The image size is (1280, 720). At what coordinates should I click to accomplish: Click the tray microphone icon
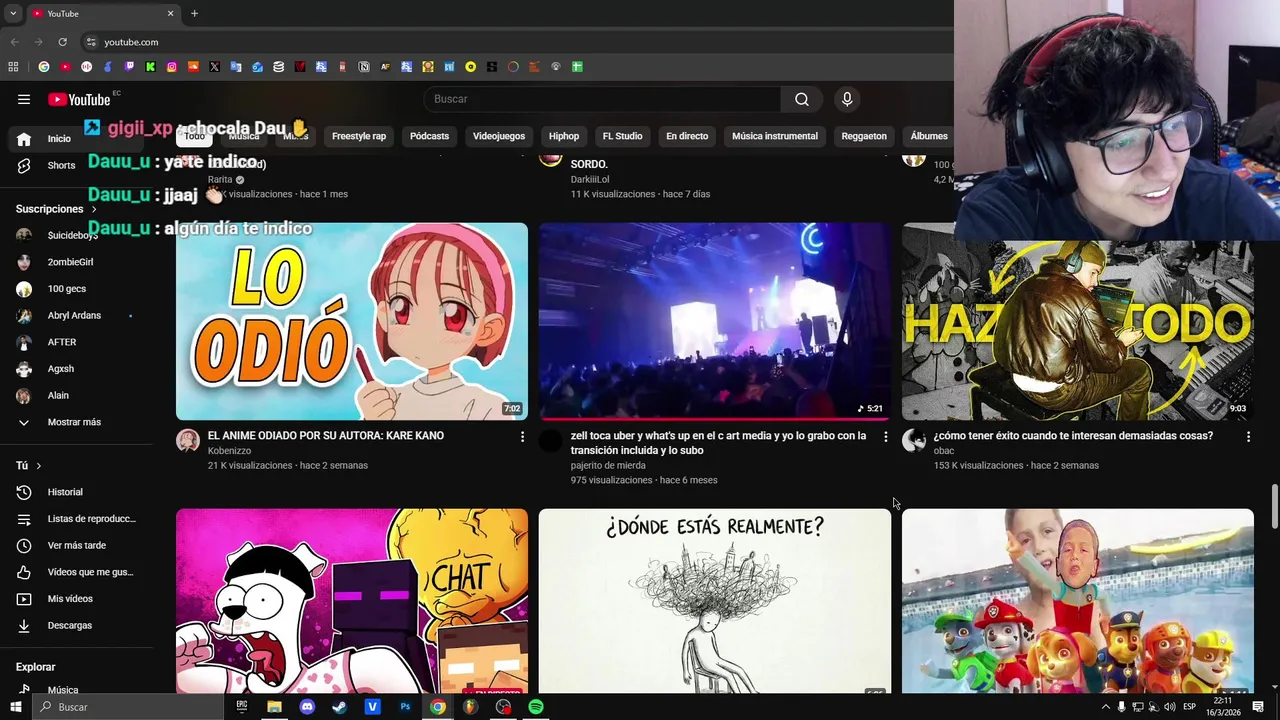(1121, 707)
